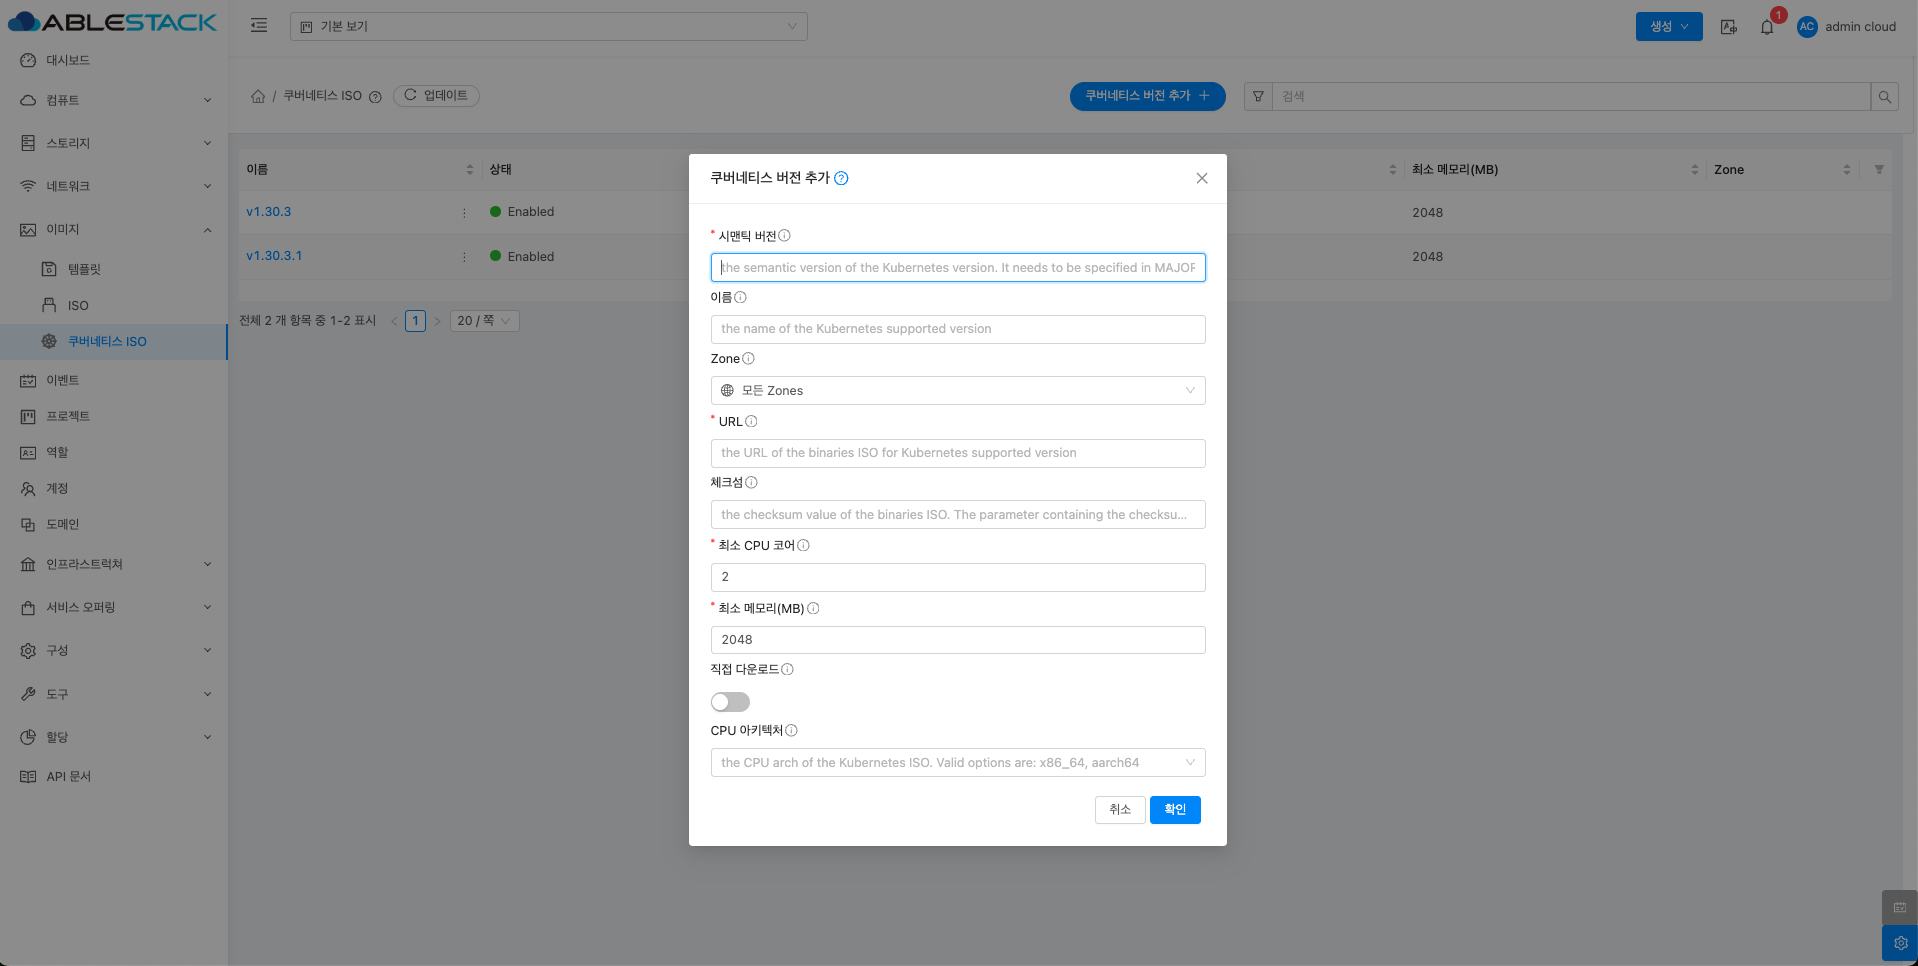Open the Zone dropdown showing 모든 Zones

click(957, 391)
